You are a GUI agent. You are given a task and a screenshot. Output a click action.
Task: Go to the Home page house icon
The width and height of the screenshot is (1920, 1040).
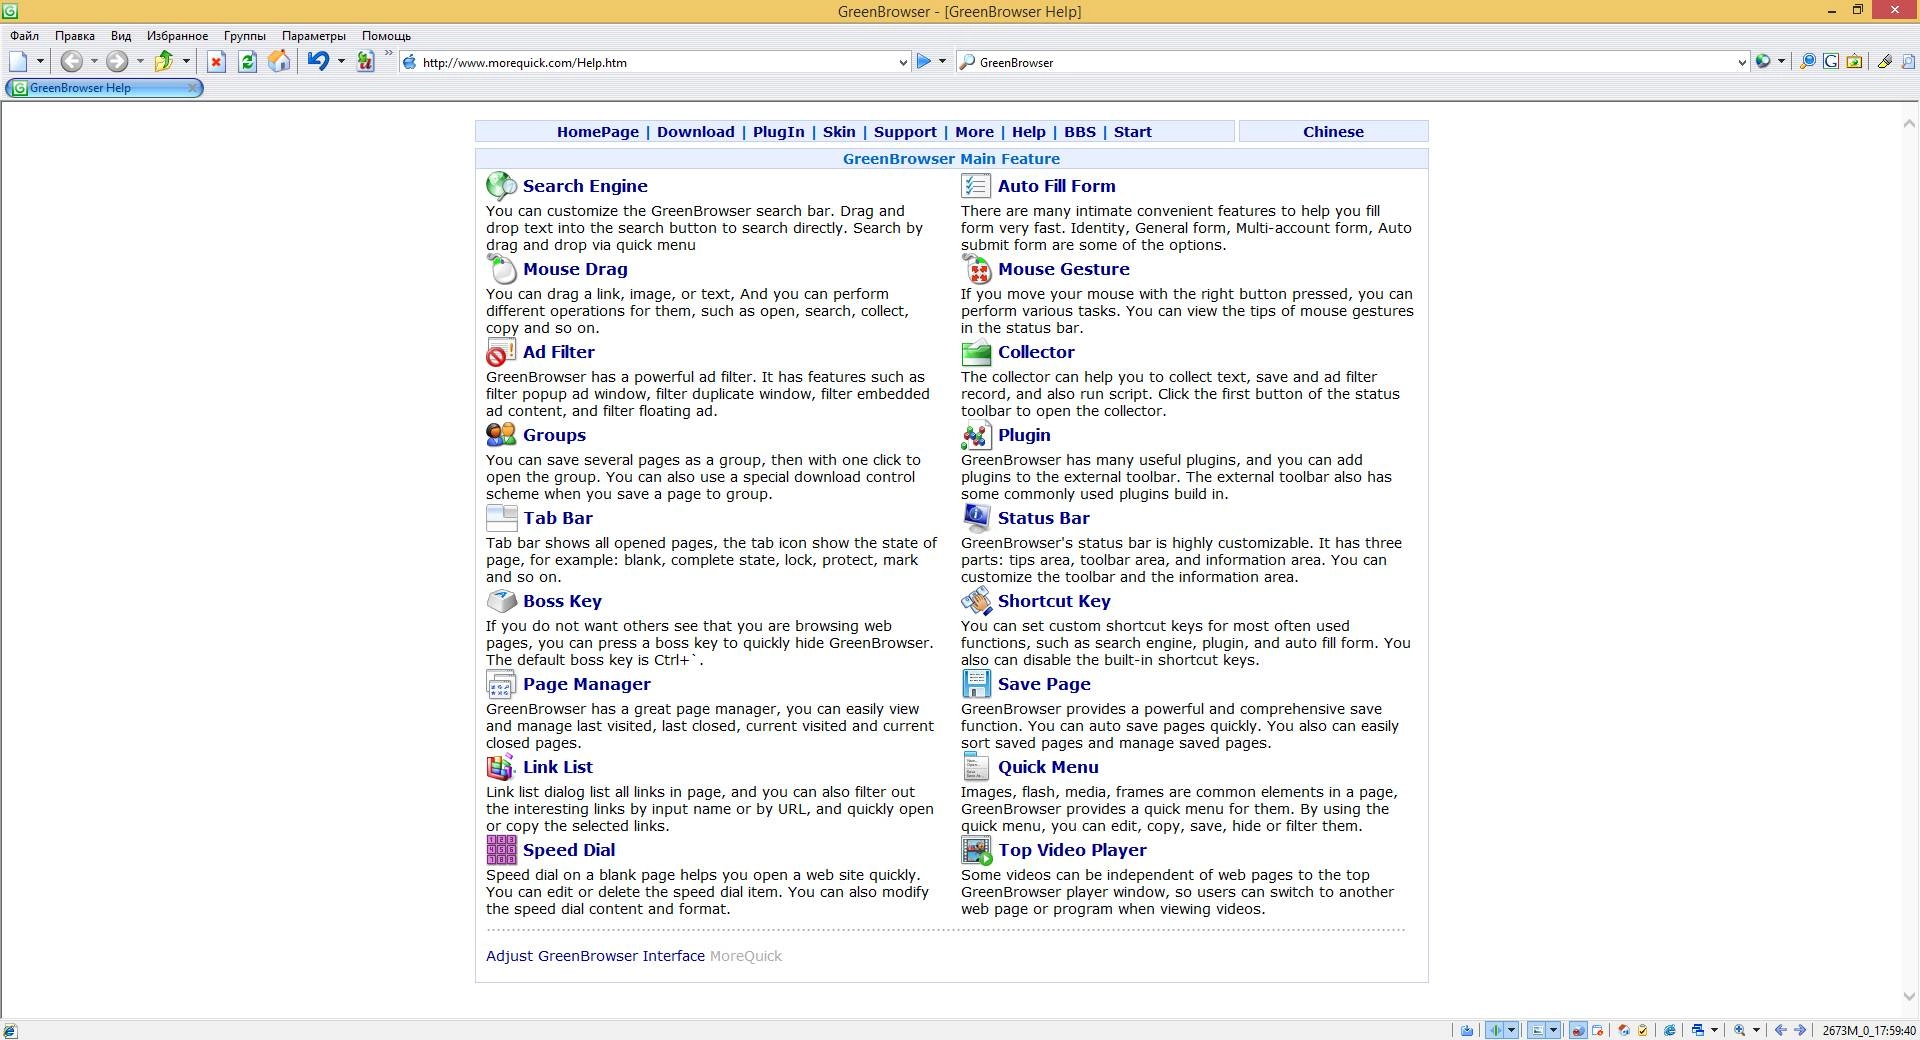click(x=279, y=62)
